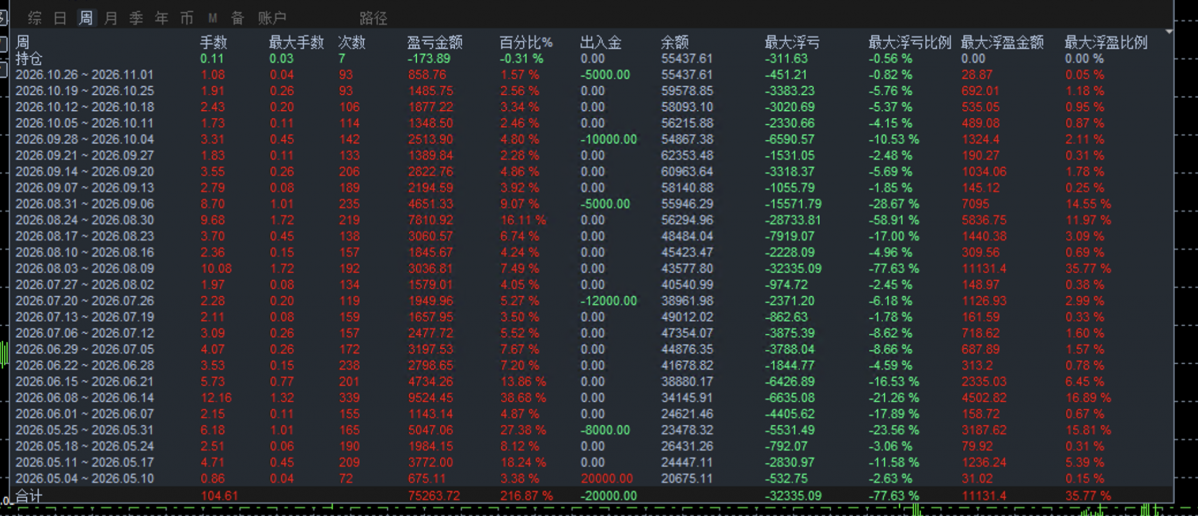Sort by the 最大浮亏比例 column header

coord(910,44)
